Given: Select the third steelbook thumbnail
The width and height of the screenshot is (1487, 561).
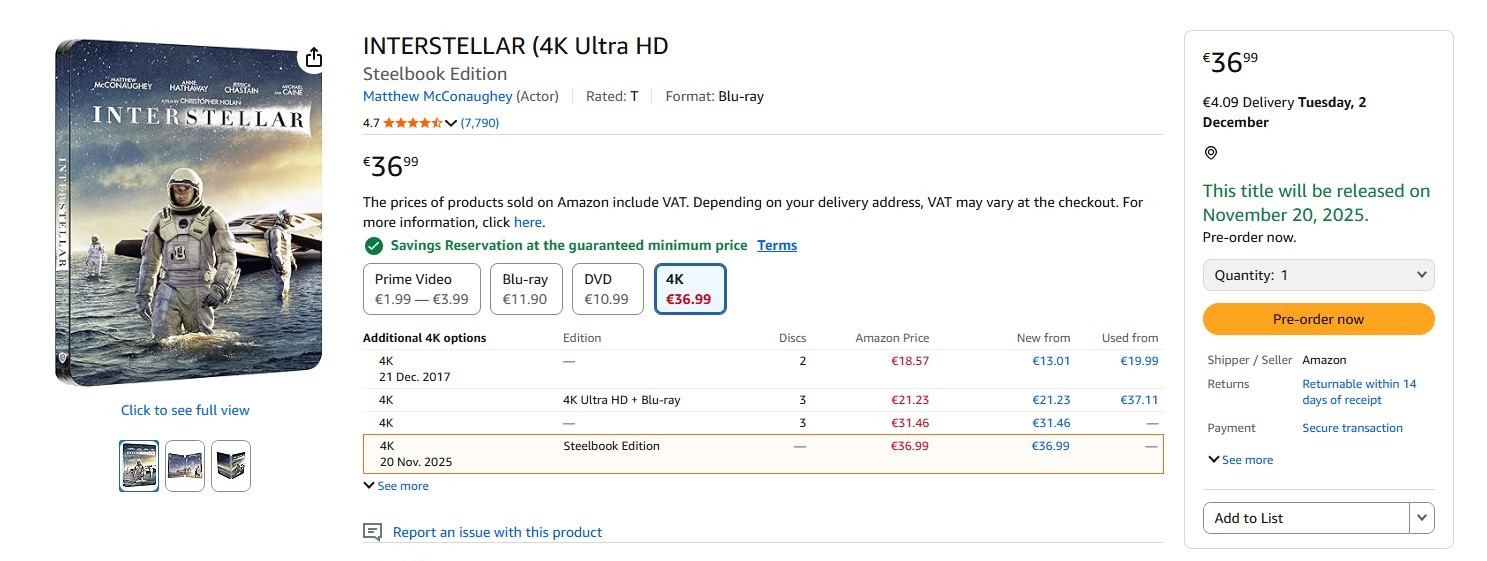Looking at the screenshot, I should coord(231,466).
